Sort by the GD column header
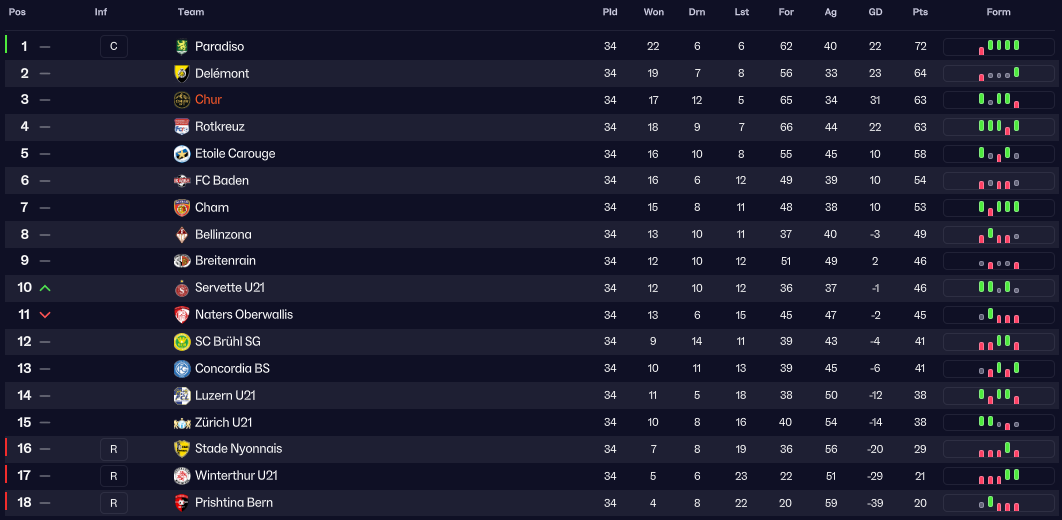The image size is (1062, 520). click(875, 12)
